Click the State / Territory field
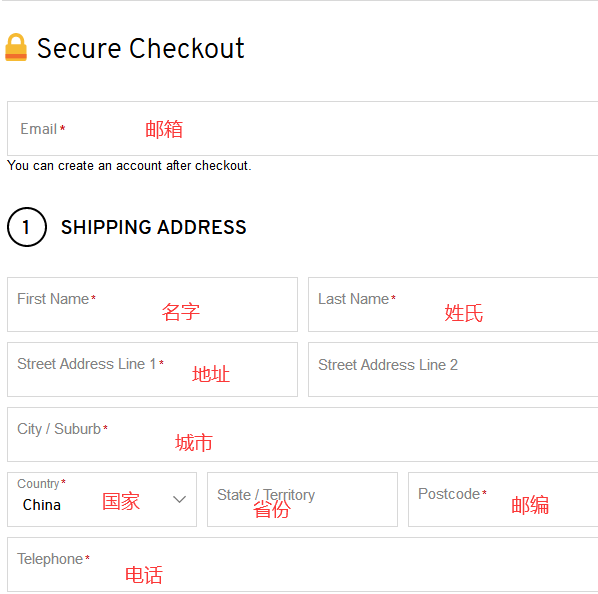598x594 pixels. point(302,499)
